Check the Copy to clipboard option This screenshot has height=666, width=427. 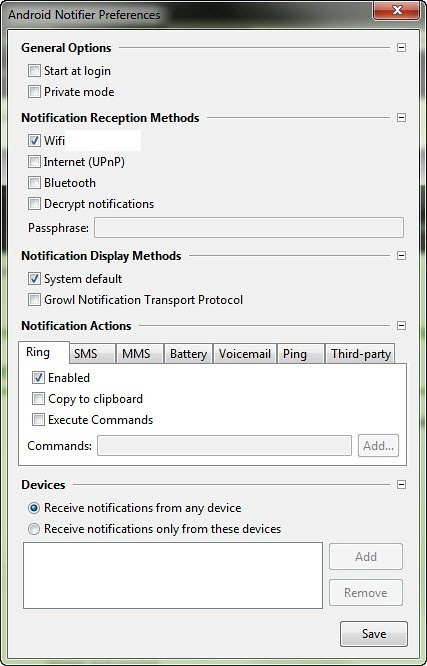coord(39,399)
